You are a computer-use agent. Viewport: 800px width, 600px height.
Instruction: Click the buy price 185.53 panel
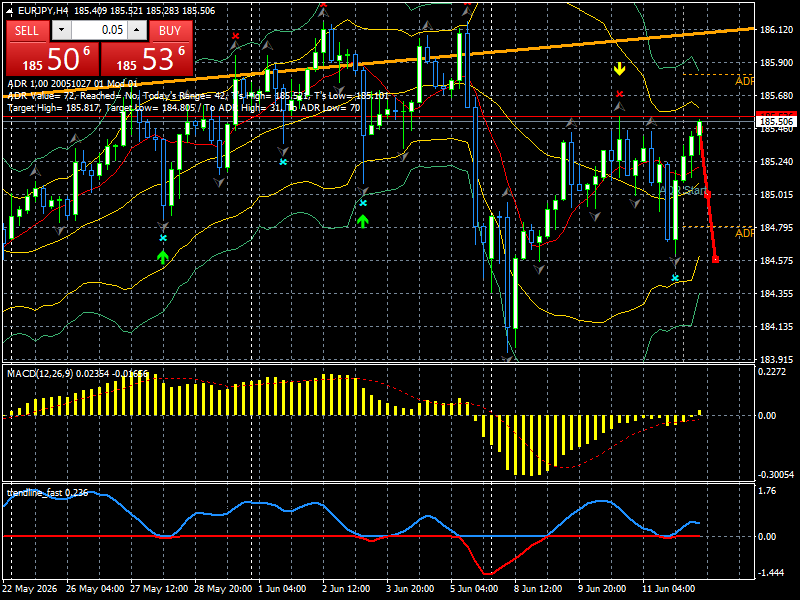pos(147,59)
